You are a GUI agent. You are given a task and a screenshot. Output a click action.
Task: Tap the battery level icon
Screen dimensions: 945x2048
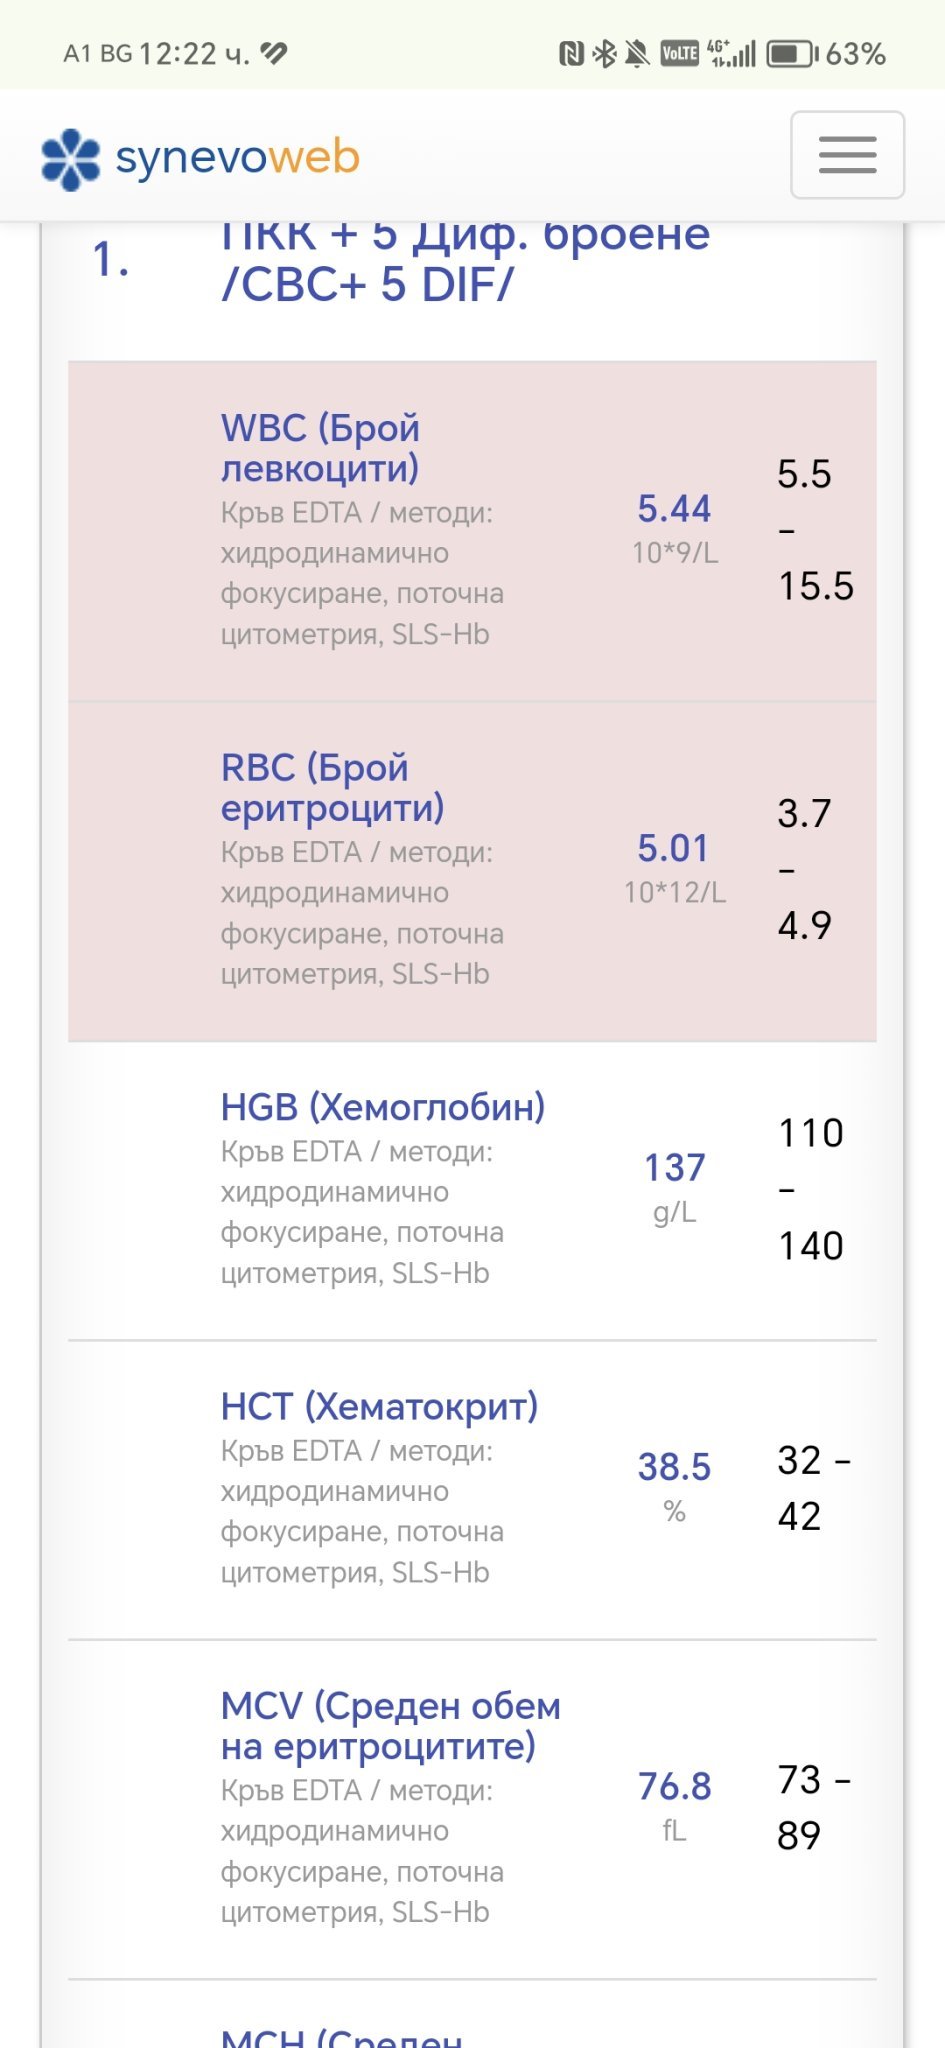791,54
